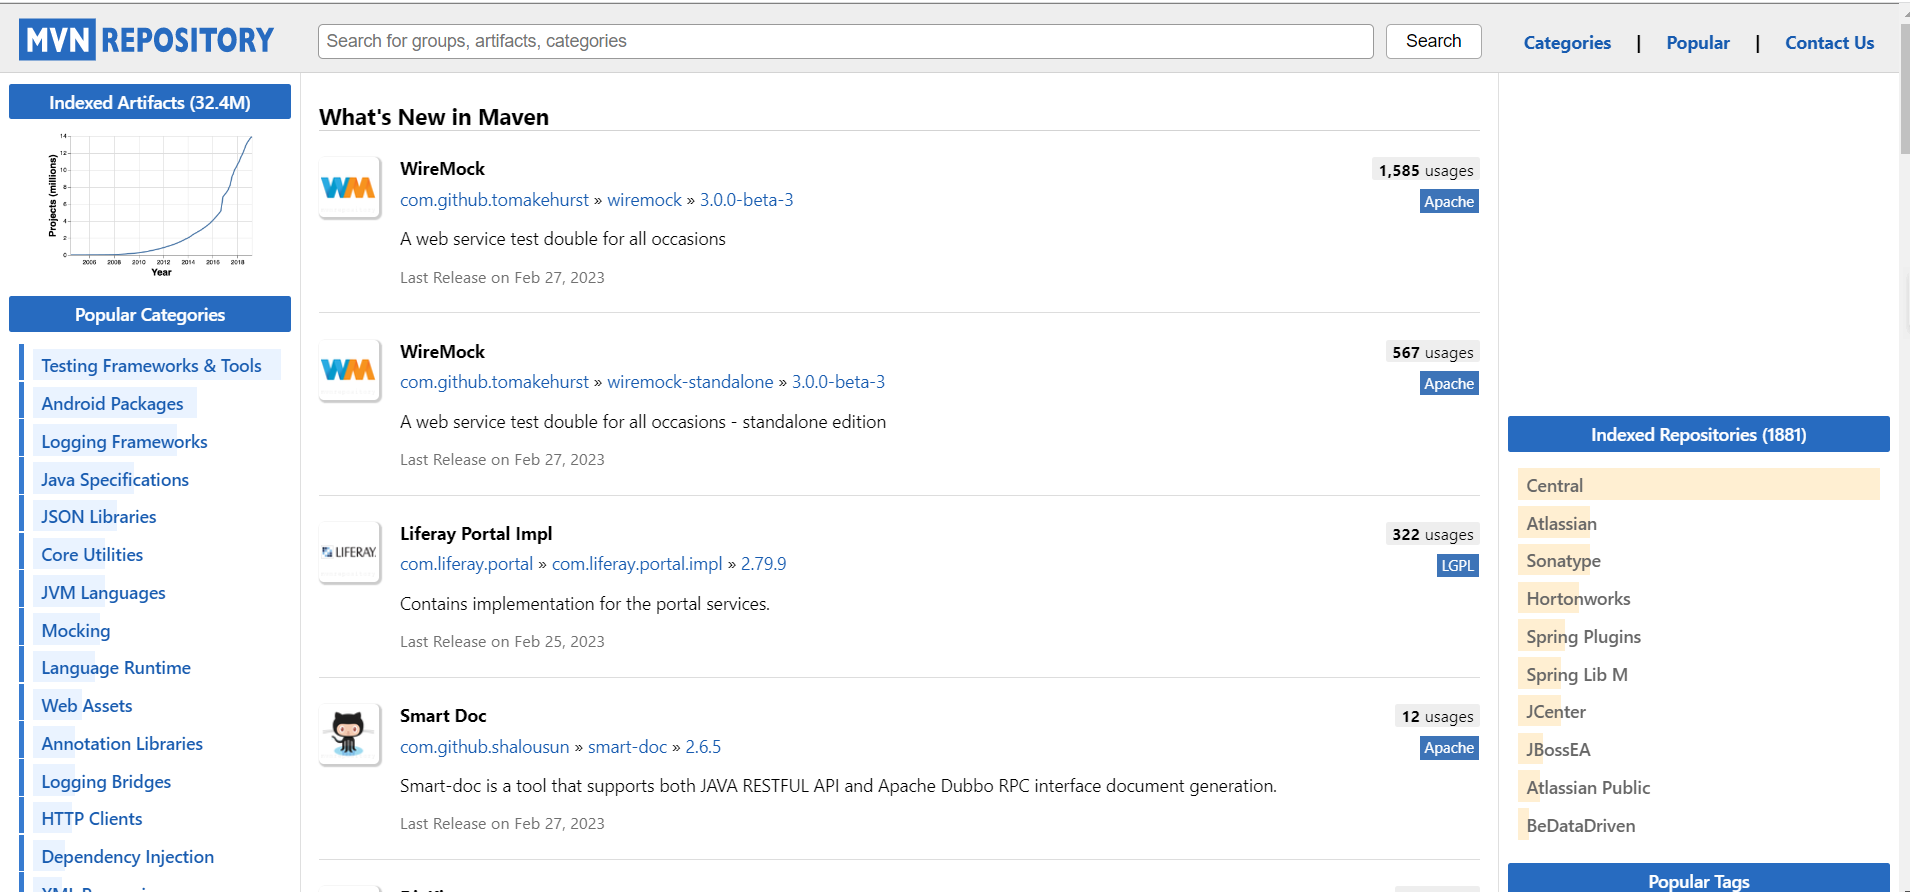The image size is (1910, 892).
Task: Open the Sonatype repository
Action: coord(1563,561)
